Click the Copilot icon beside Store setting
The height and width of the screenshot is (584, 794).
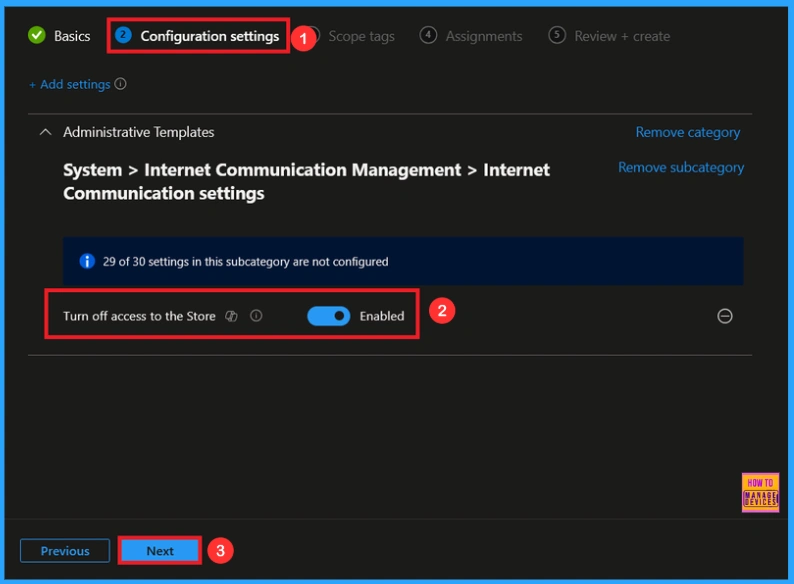(x=231, y=316)
